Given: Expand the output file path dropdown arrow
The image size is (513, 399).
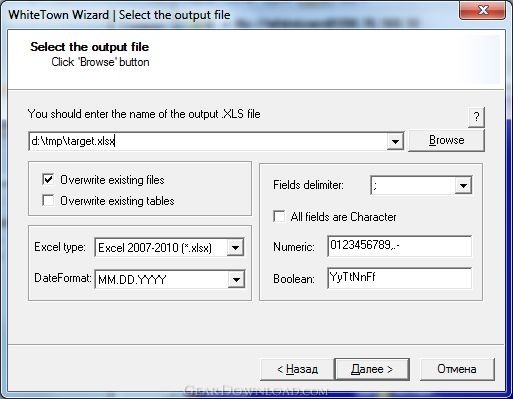Looking at the screenshot, I should [395, 141].
